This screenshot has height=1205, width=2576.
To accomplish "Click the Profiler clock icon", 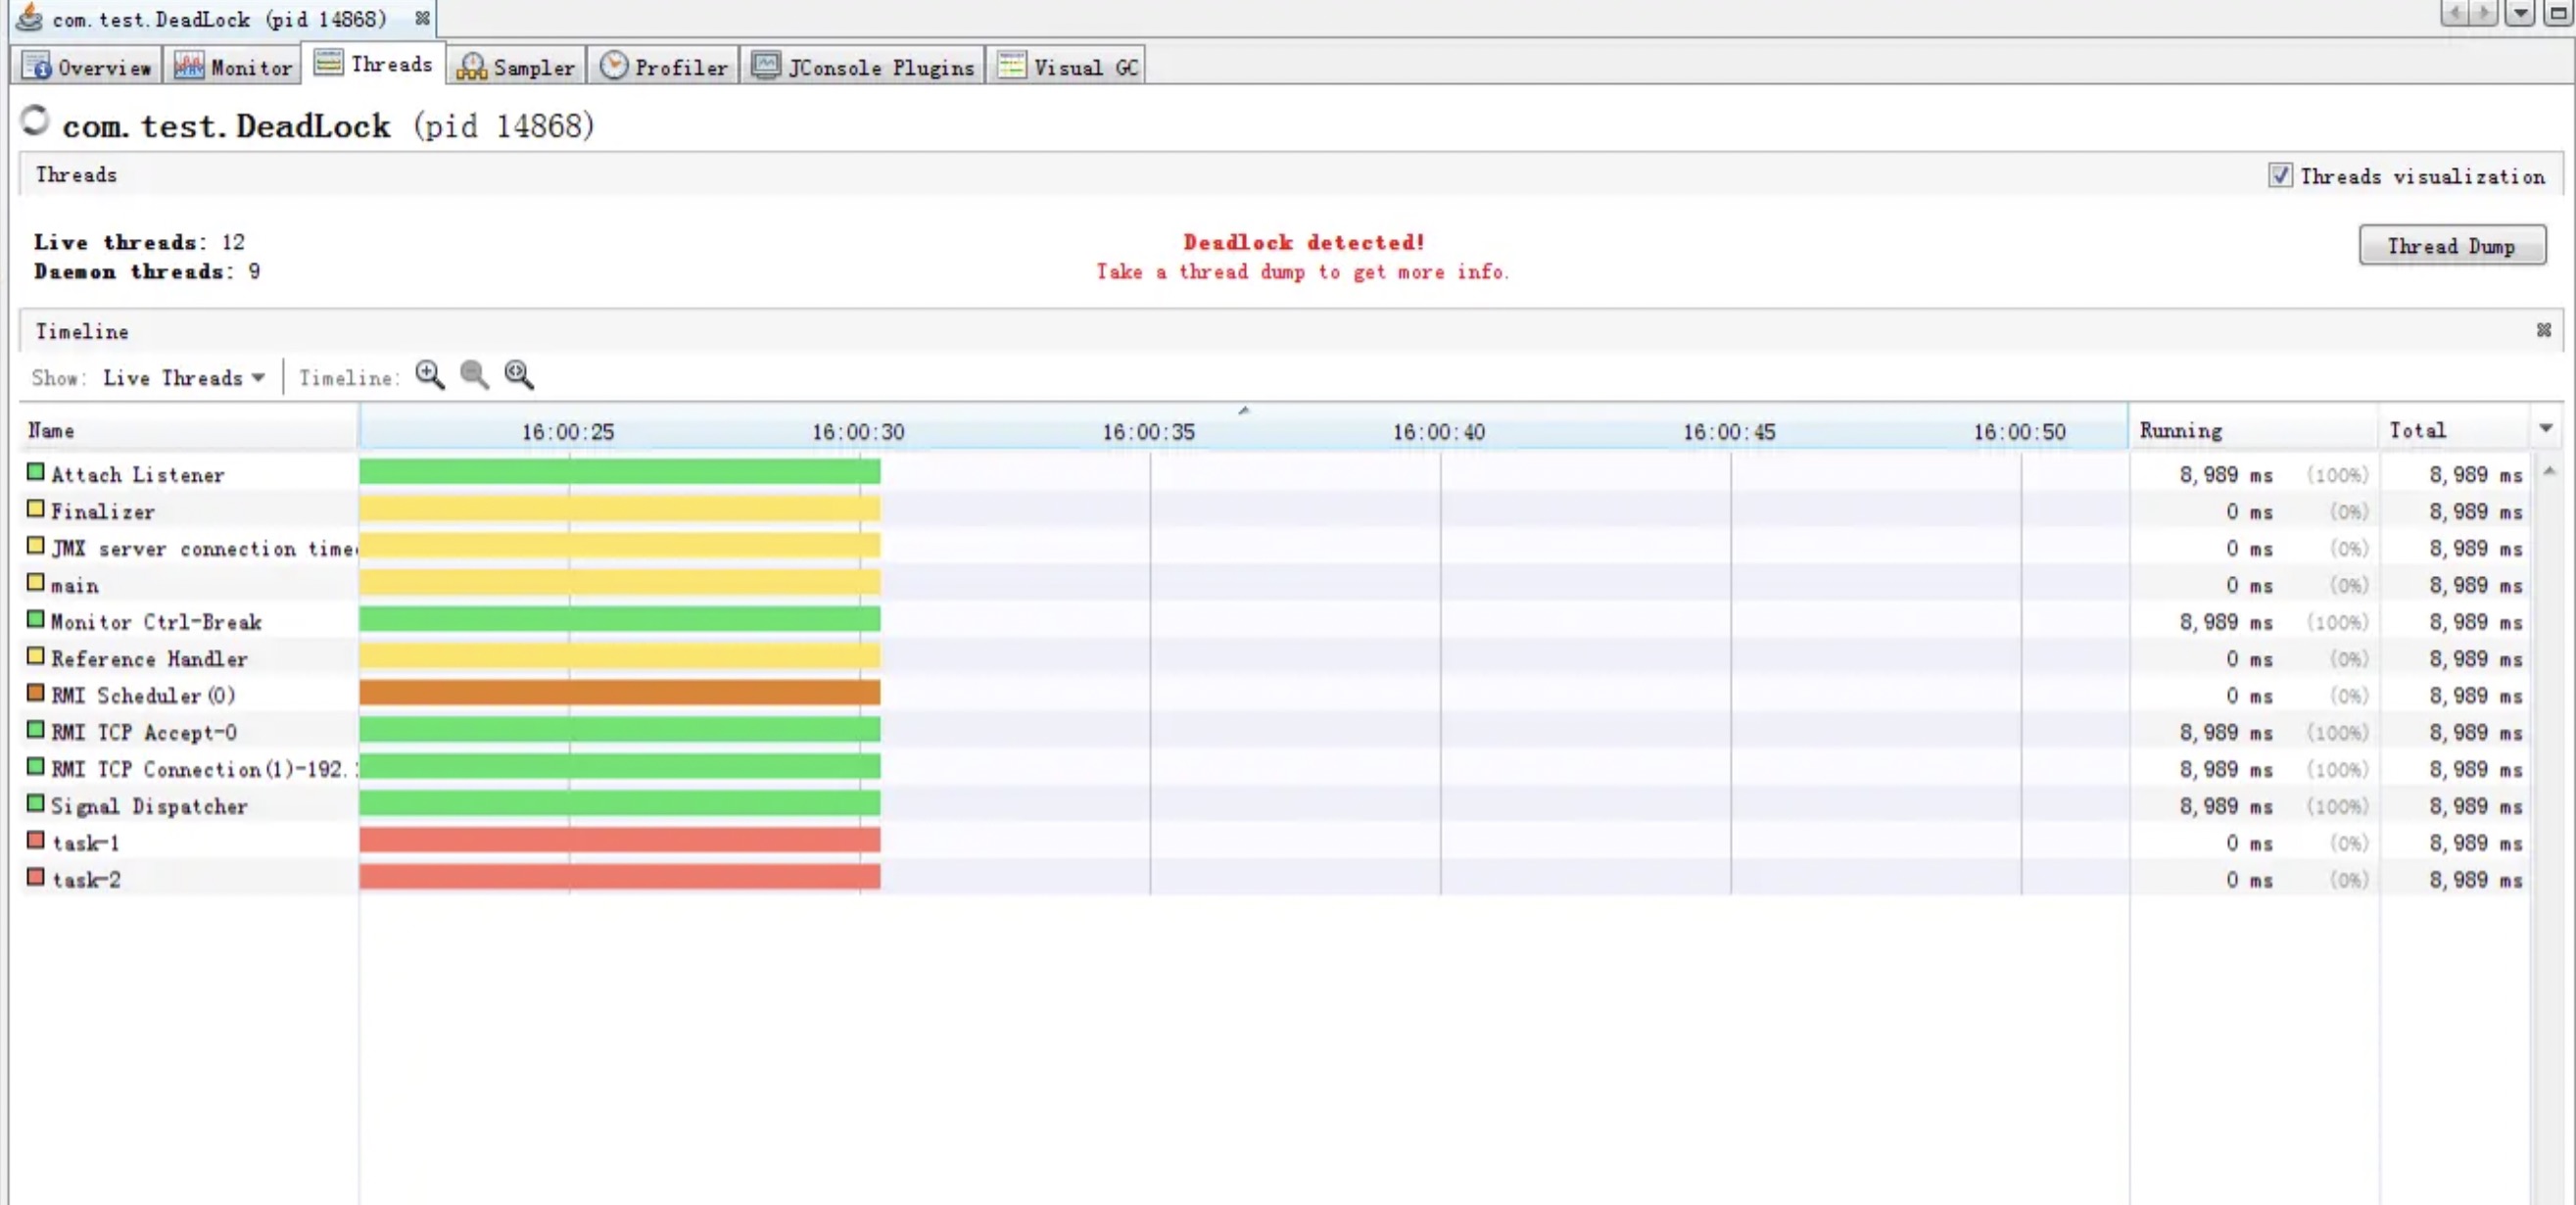I will pyautogui.click(x=613, y=65).
